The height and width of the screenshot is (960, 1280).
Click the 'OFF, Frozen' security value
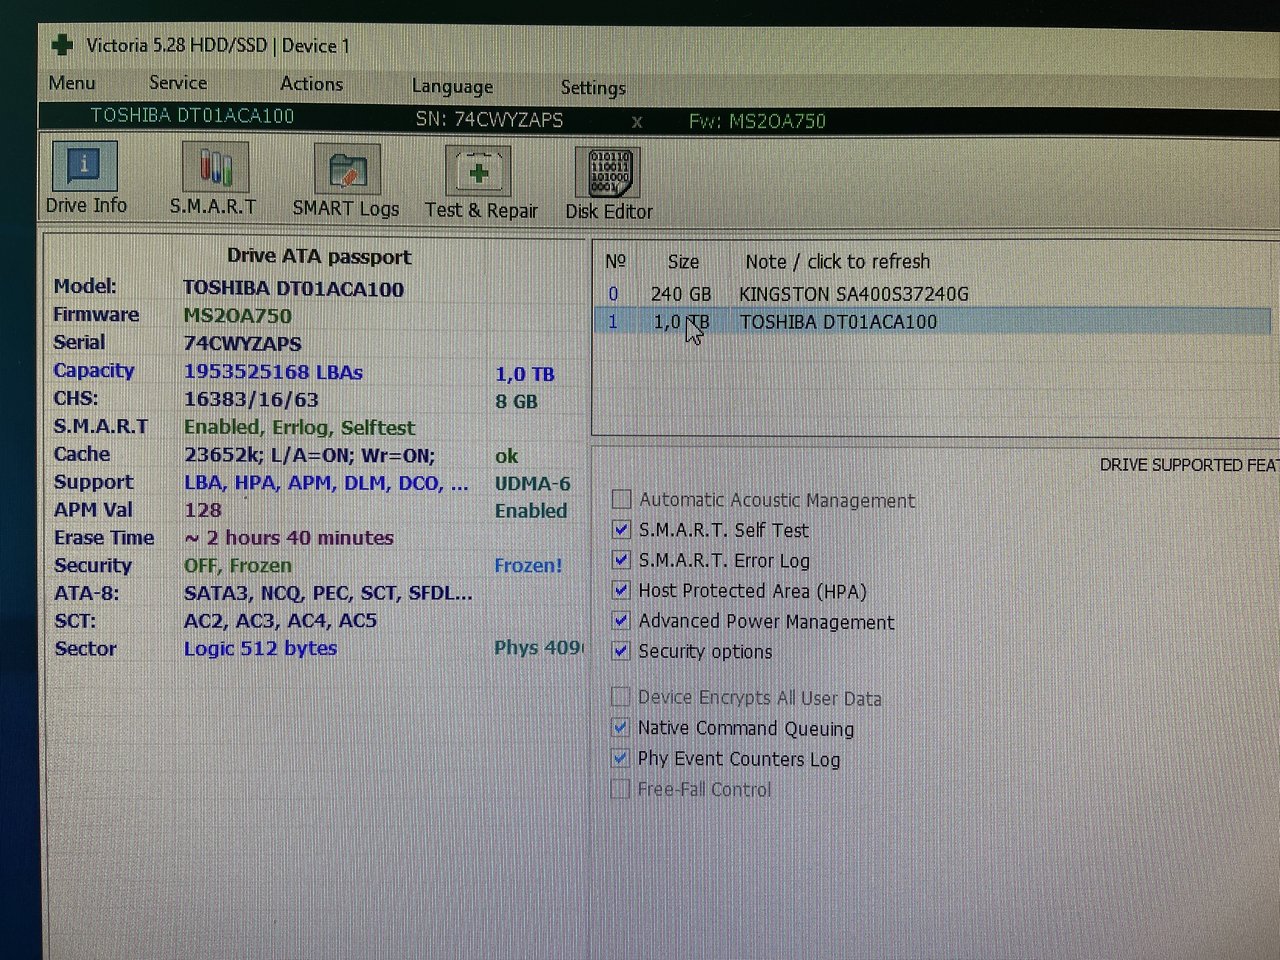pos(238,566)
